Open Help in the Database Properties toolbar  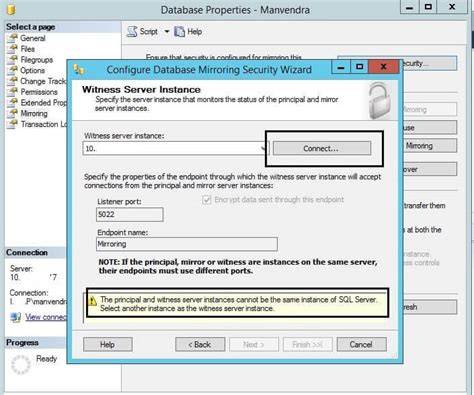click(x=188, y=32)
